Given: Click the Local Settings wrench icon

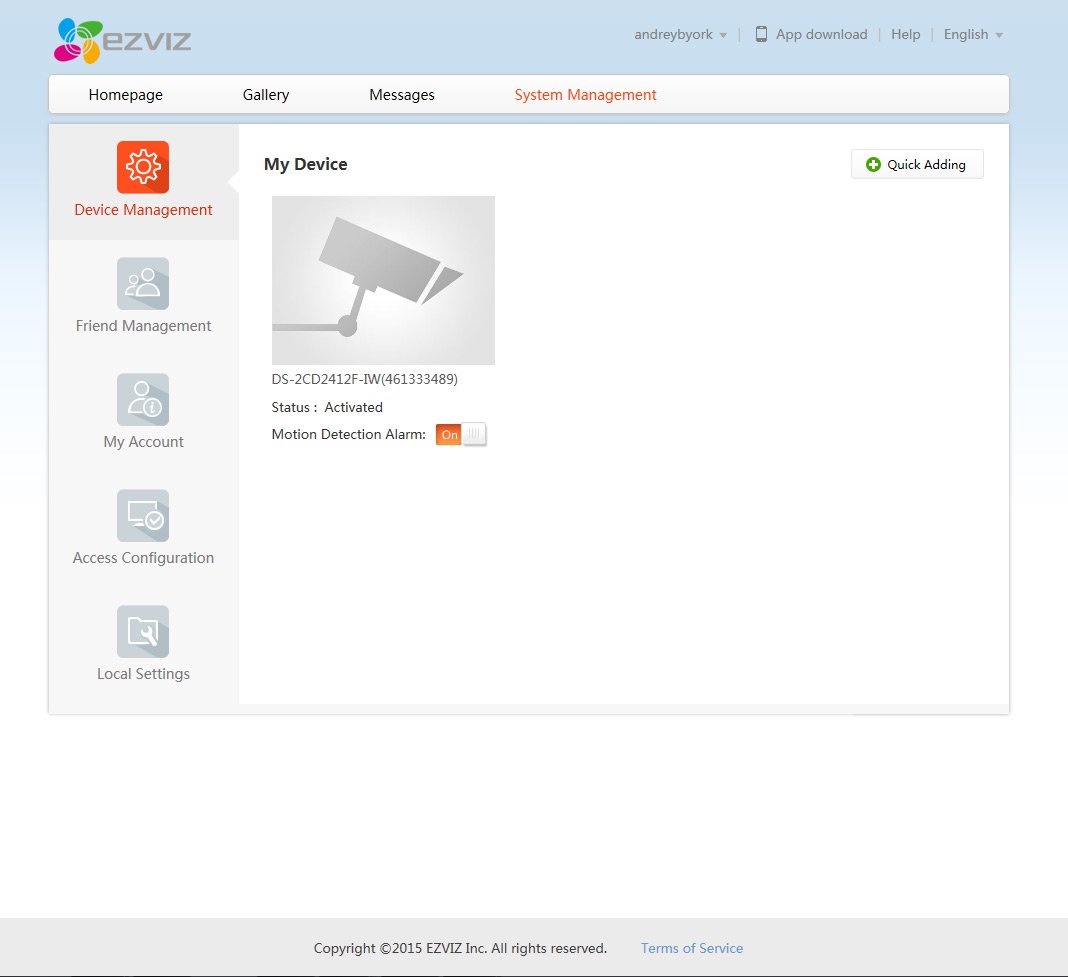Looking at the screenshot, I should click(x=143, y=631).
